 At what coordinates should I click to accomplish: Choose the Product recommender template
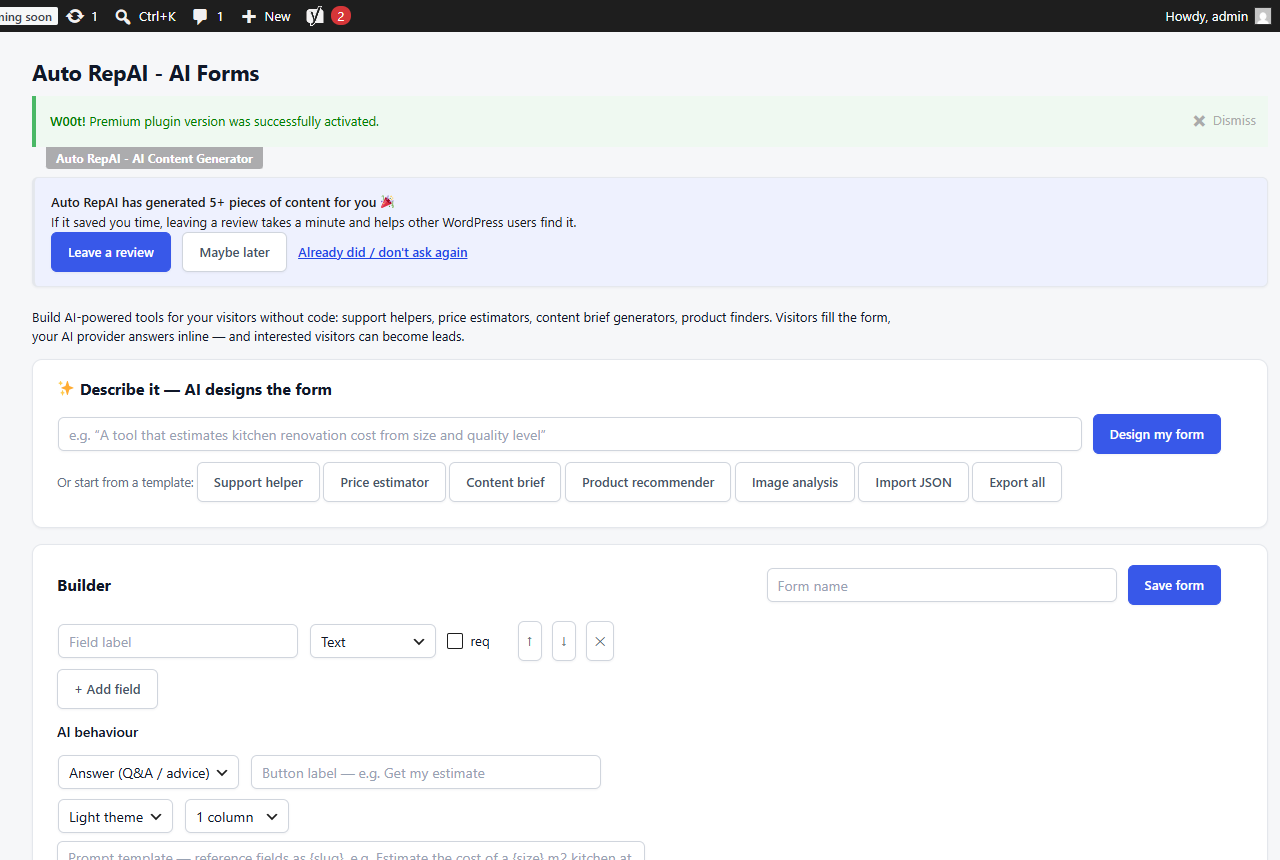648,482
